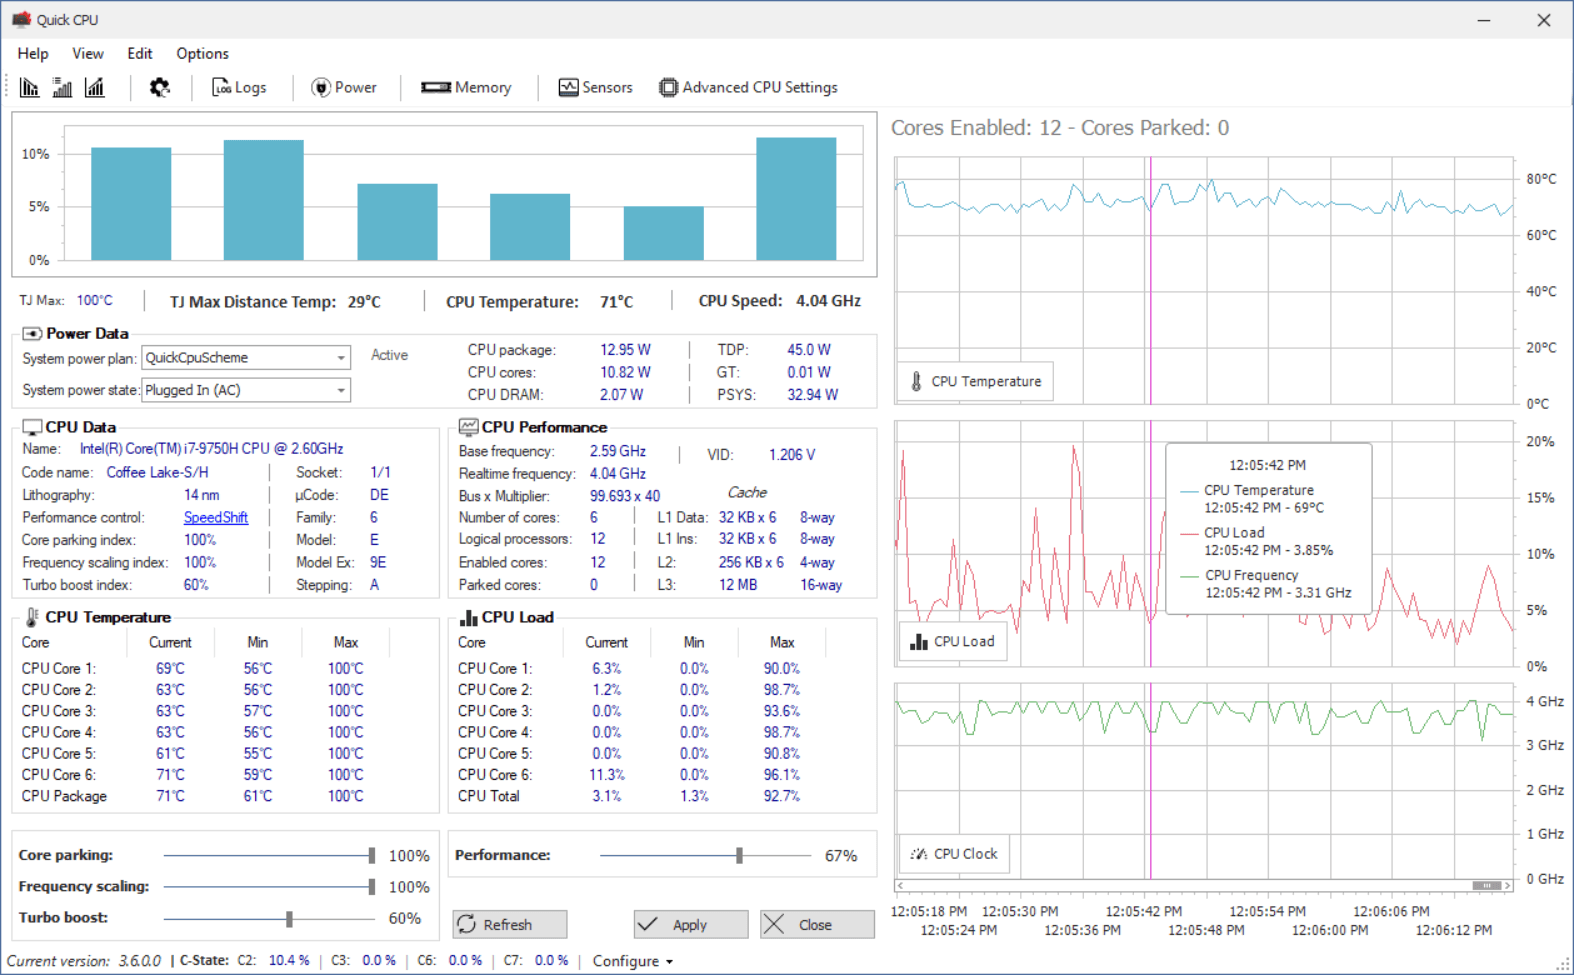The image size is (1574, 975).
Task: Expand the System power state dropdown
Action: (x=341, y=390)
